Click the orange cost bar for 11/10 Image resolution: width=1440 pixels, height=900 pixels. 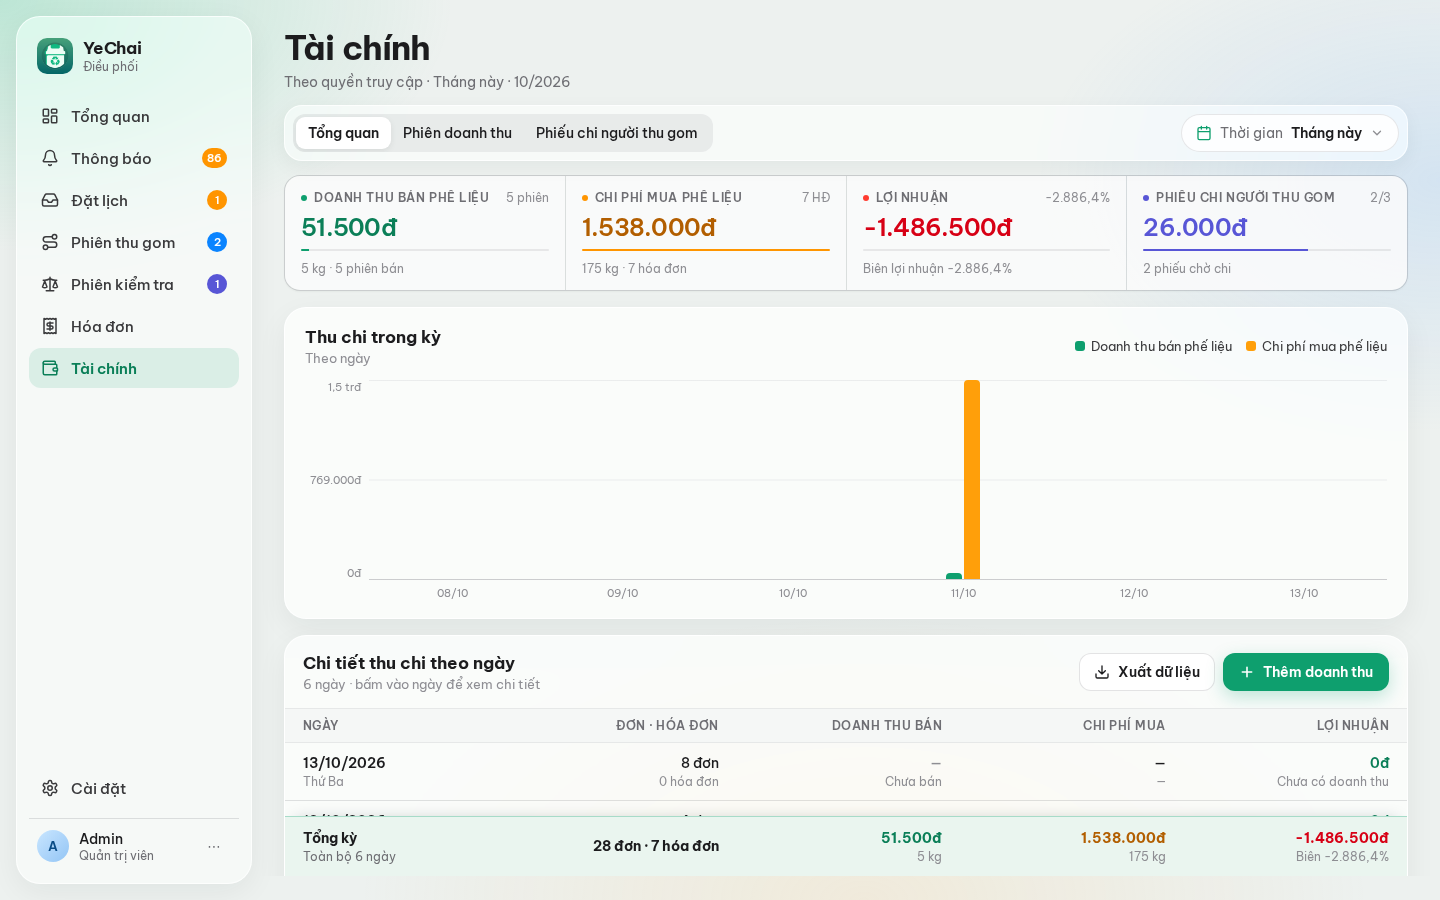[x=972, y=480]
